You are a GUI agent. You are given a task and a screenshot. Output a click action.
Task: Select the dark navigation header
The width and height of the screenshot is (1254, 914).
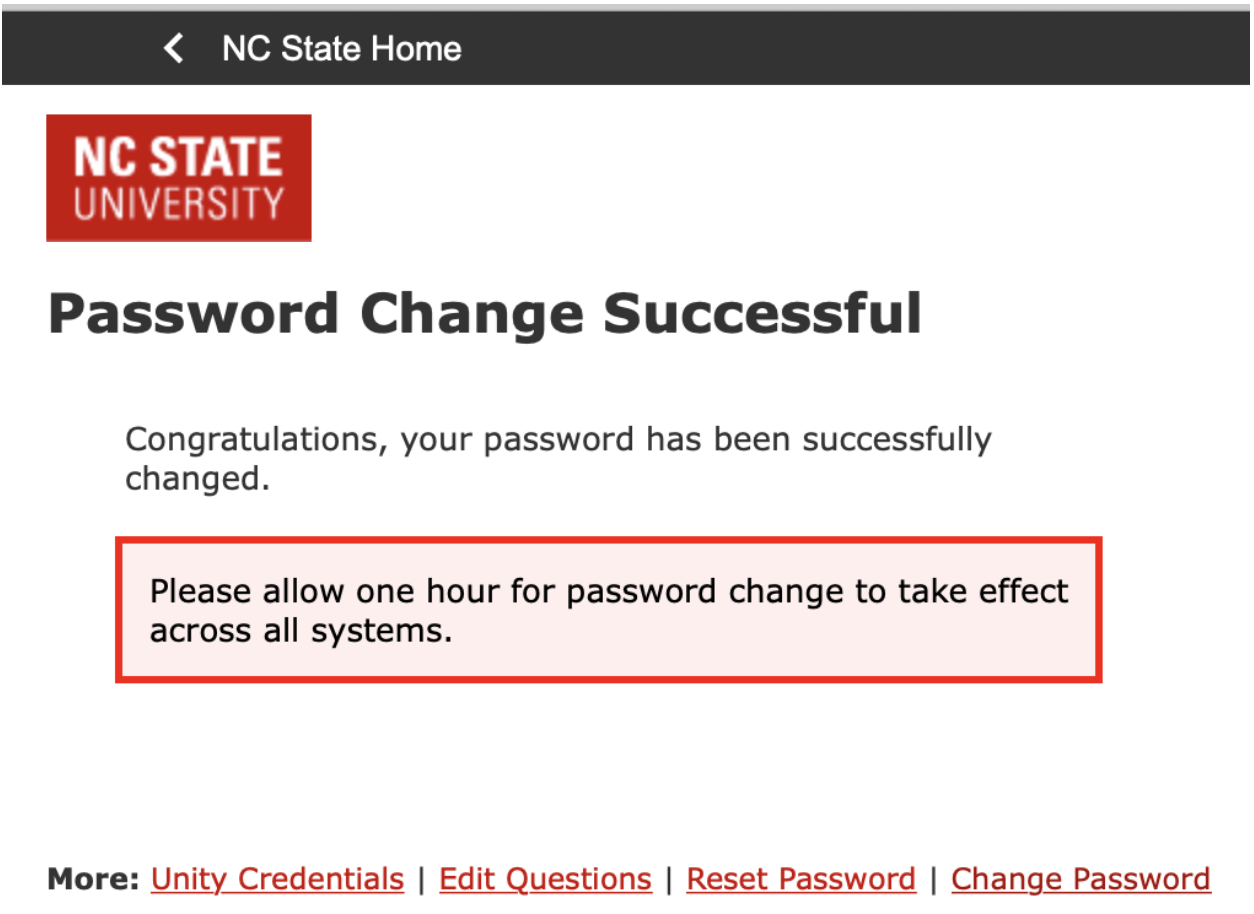pyautogui.click(x=627, y=48)
